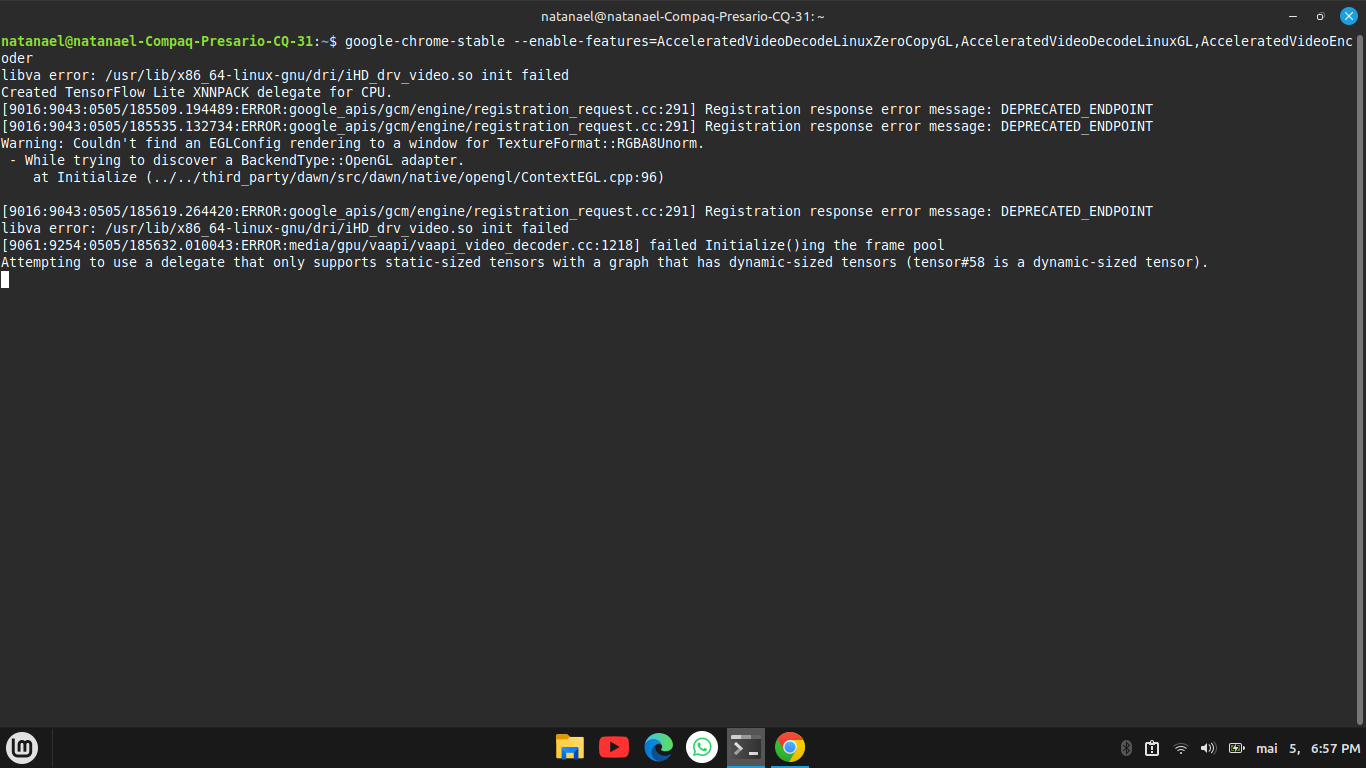Open the sound volume control
This screenshot has height=768, width=1366.
[1207, 748]
